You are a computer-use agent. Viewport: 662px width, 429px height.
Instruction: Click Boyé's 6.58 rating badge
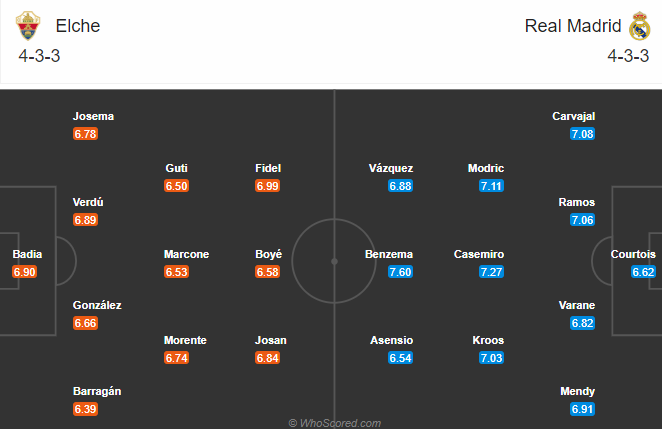pyautogui.click(x=267, y=272)
